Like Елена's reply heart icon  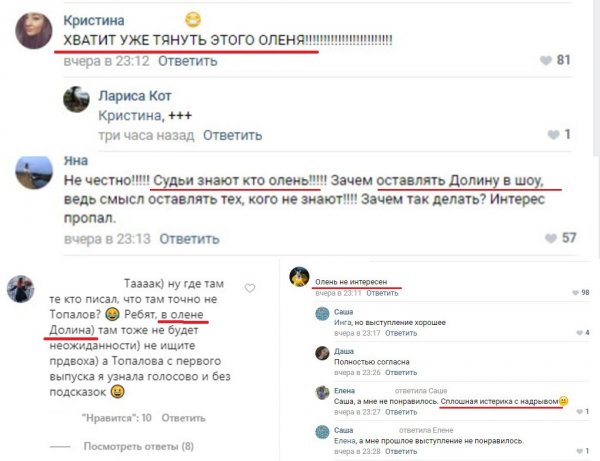[579, 412]
